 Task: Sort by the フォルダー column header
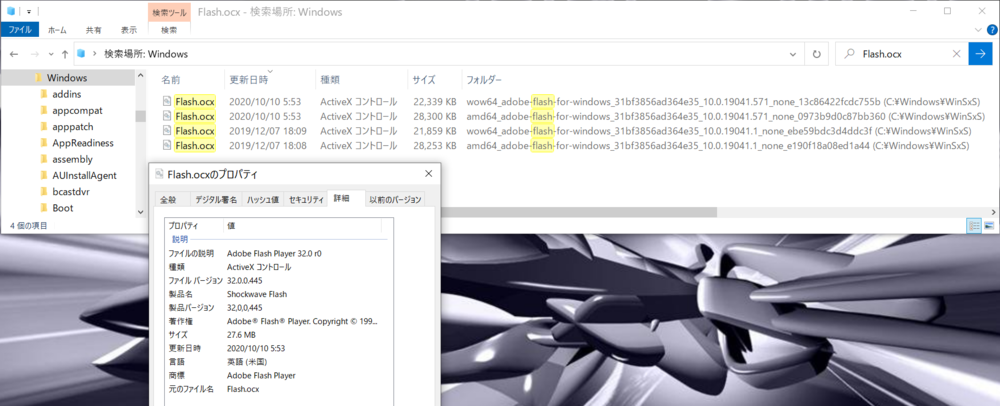point(483,80)
